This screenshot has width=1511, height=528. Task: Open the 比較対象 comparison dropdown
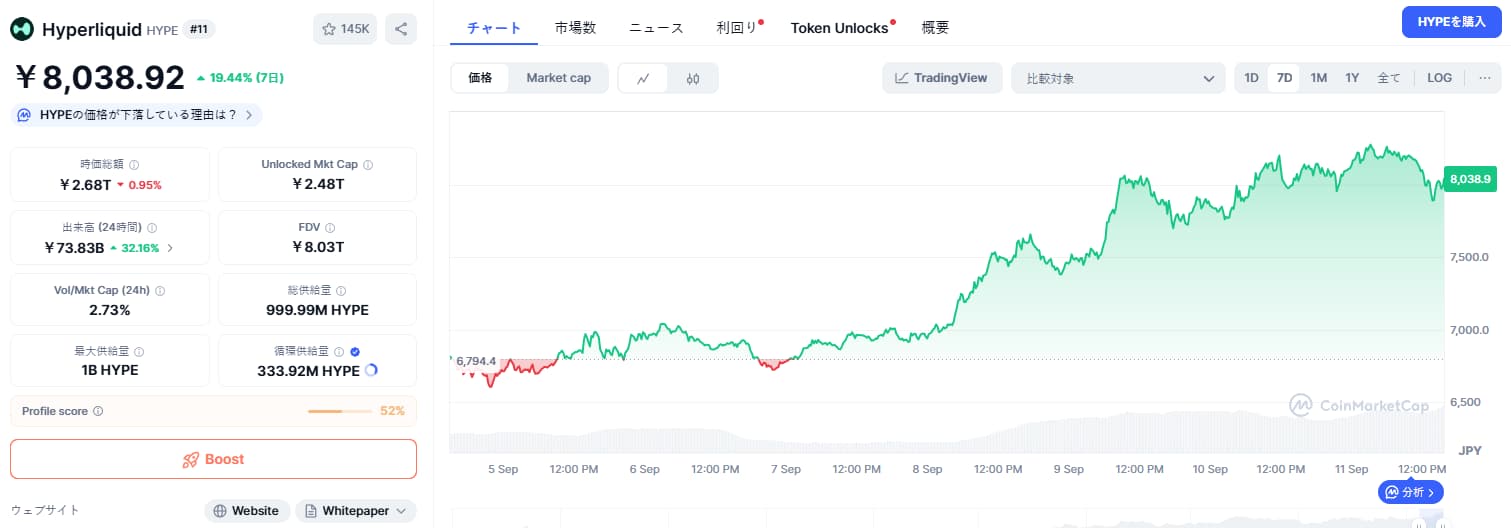click(1118, 78)
